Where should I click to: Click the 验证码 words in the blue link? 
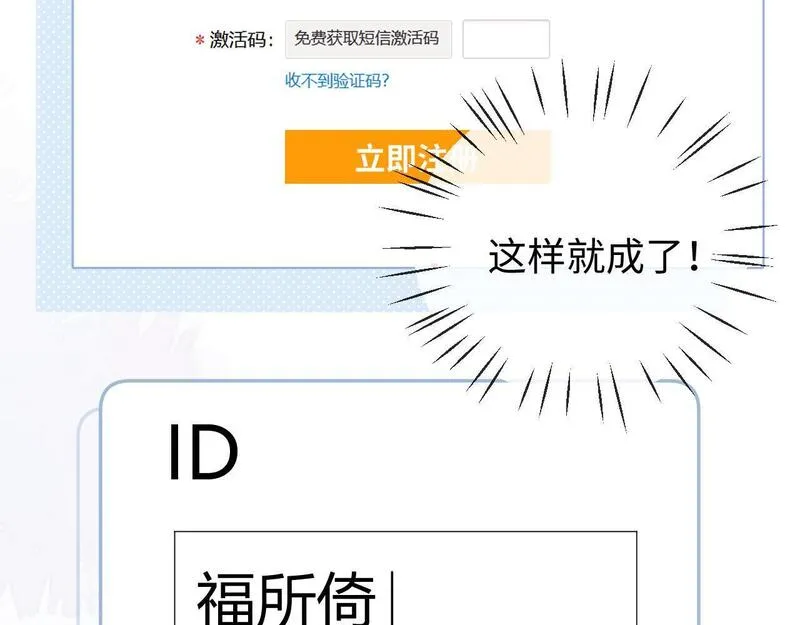click(356, 81)
